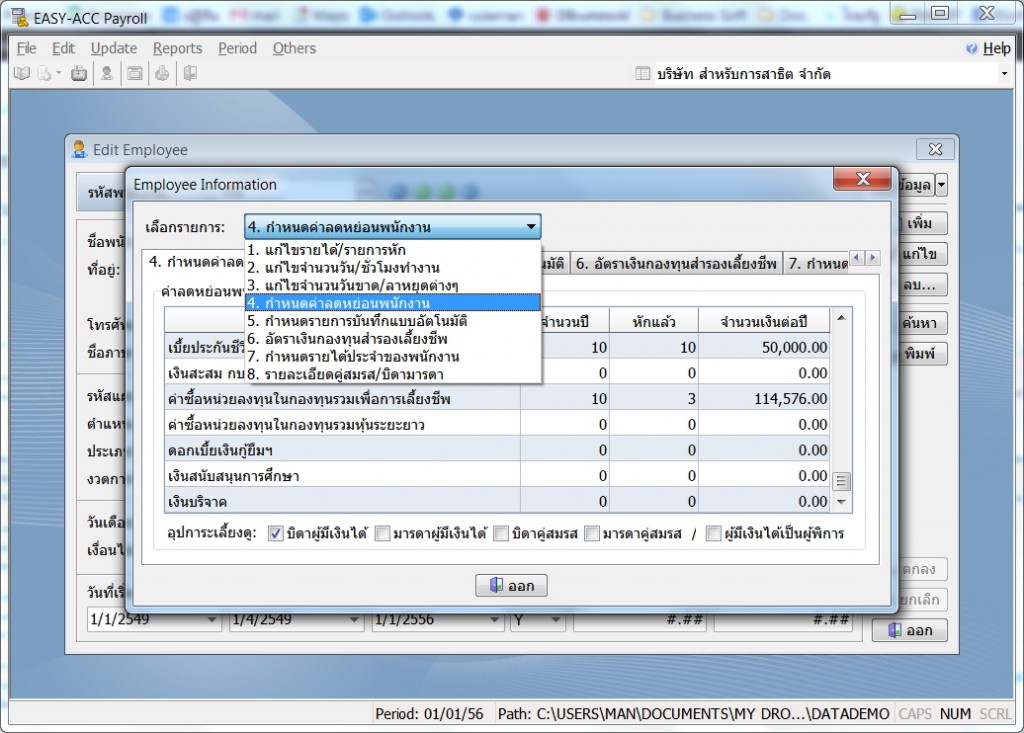
Task: Open Help via the question mark icon
Action: point(971,48)
